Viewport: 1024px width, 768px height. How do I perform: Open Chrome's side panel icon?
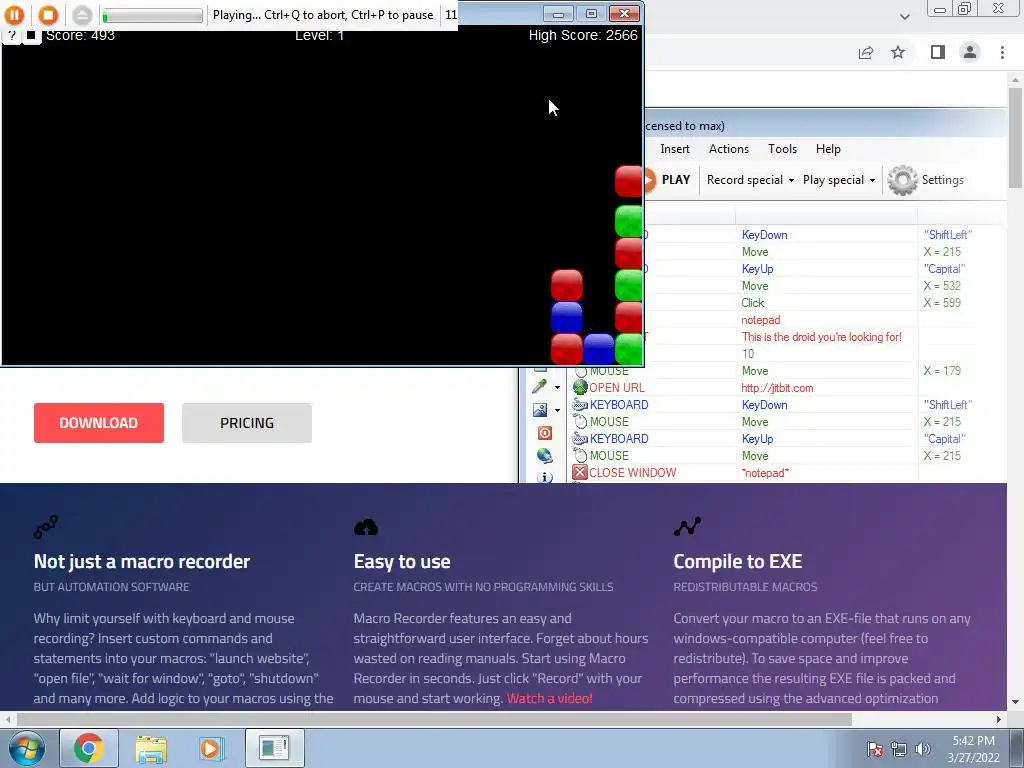coord(938,52)
